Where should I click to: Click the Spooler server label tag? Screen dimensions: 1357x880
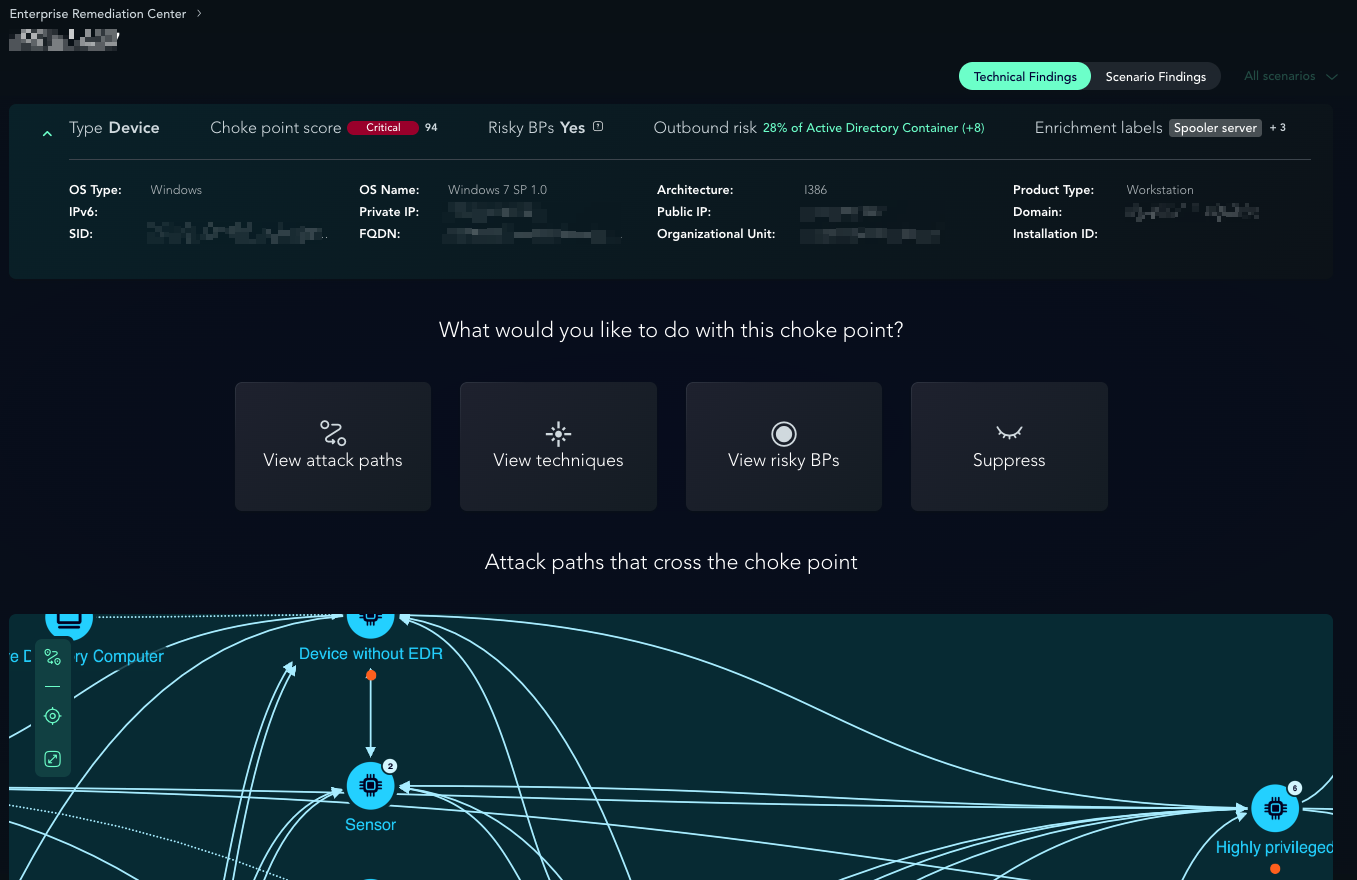click(1215, 128)
